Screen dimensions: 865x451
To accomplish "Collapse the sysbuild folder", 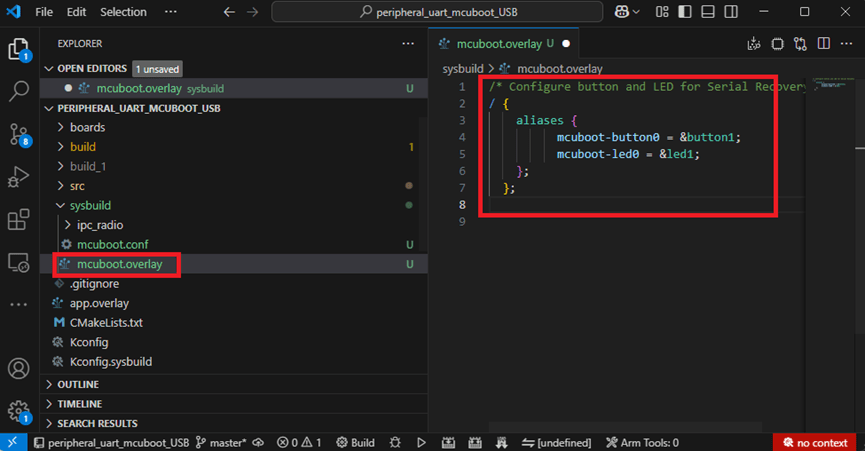I will coord(89,205).
